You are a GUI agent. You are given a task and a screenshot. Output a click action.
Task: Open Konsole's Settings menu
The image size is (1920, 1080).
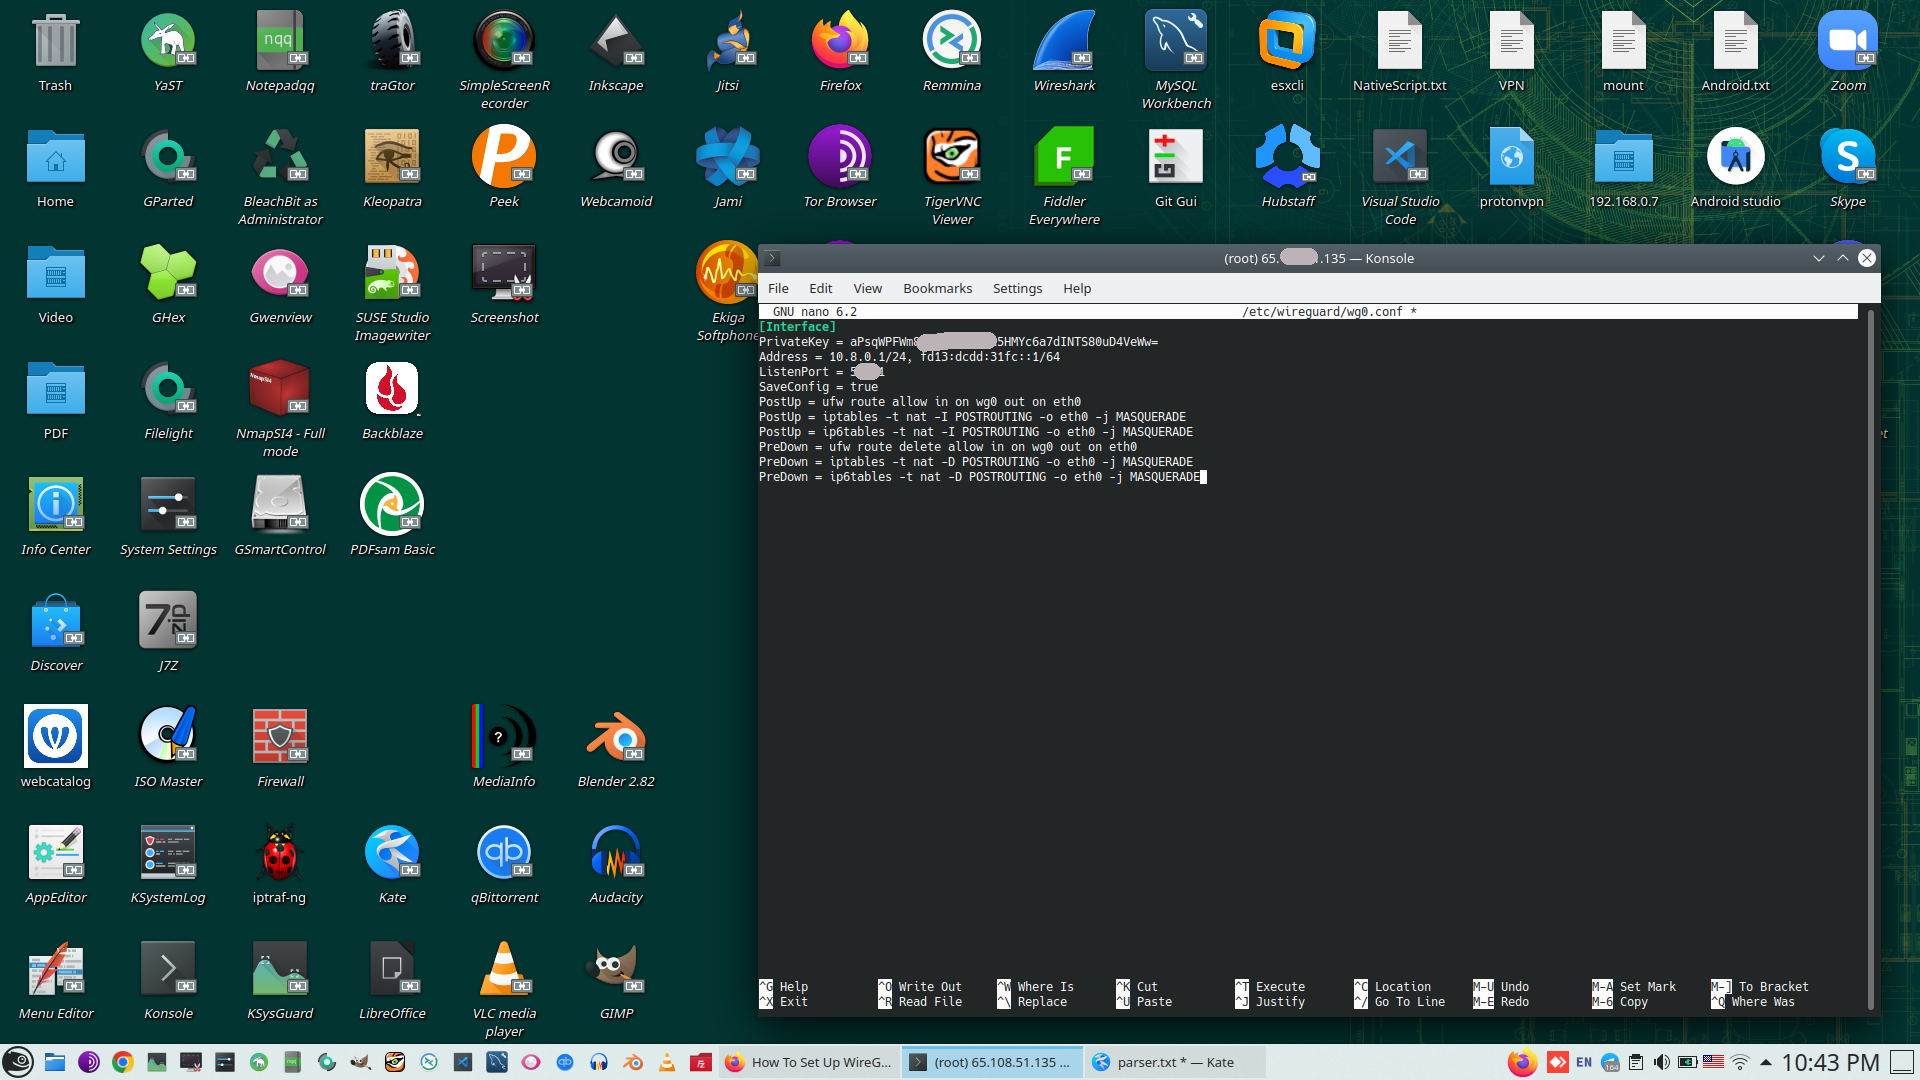pyautogui.click(x=1017, y=288)
